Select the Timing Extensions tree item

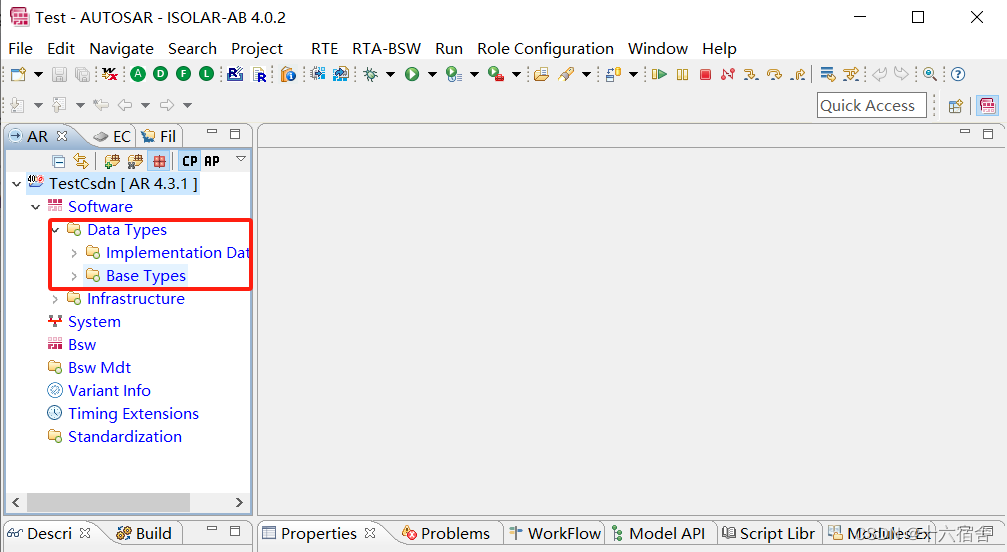point(133,414)
